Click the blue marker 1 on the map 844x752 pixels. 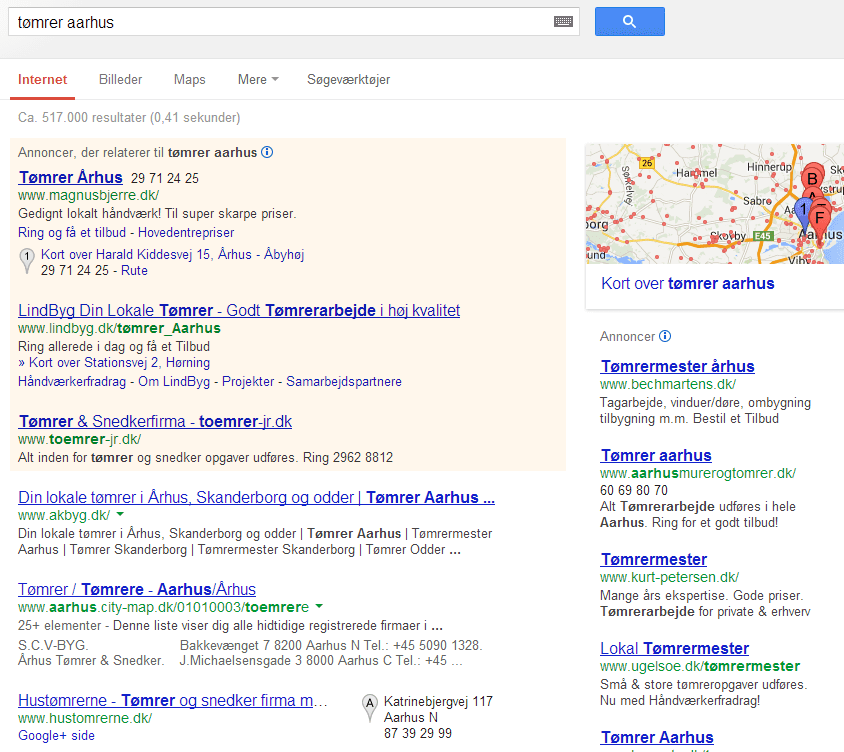pos(803,211)
